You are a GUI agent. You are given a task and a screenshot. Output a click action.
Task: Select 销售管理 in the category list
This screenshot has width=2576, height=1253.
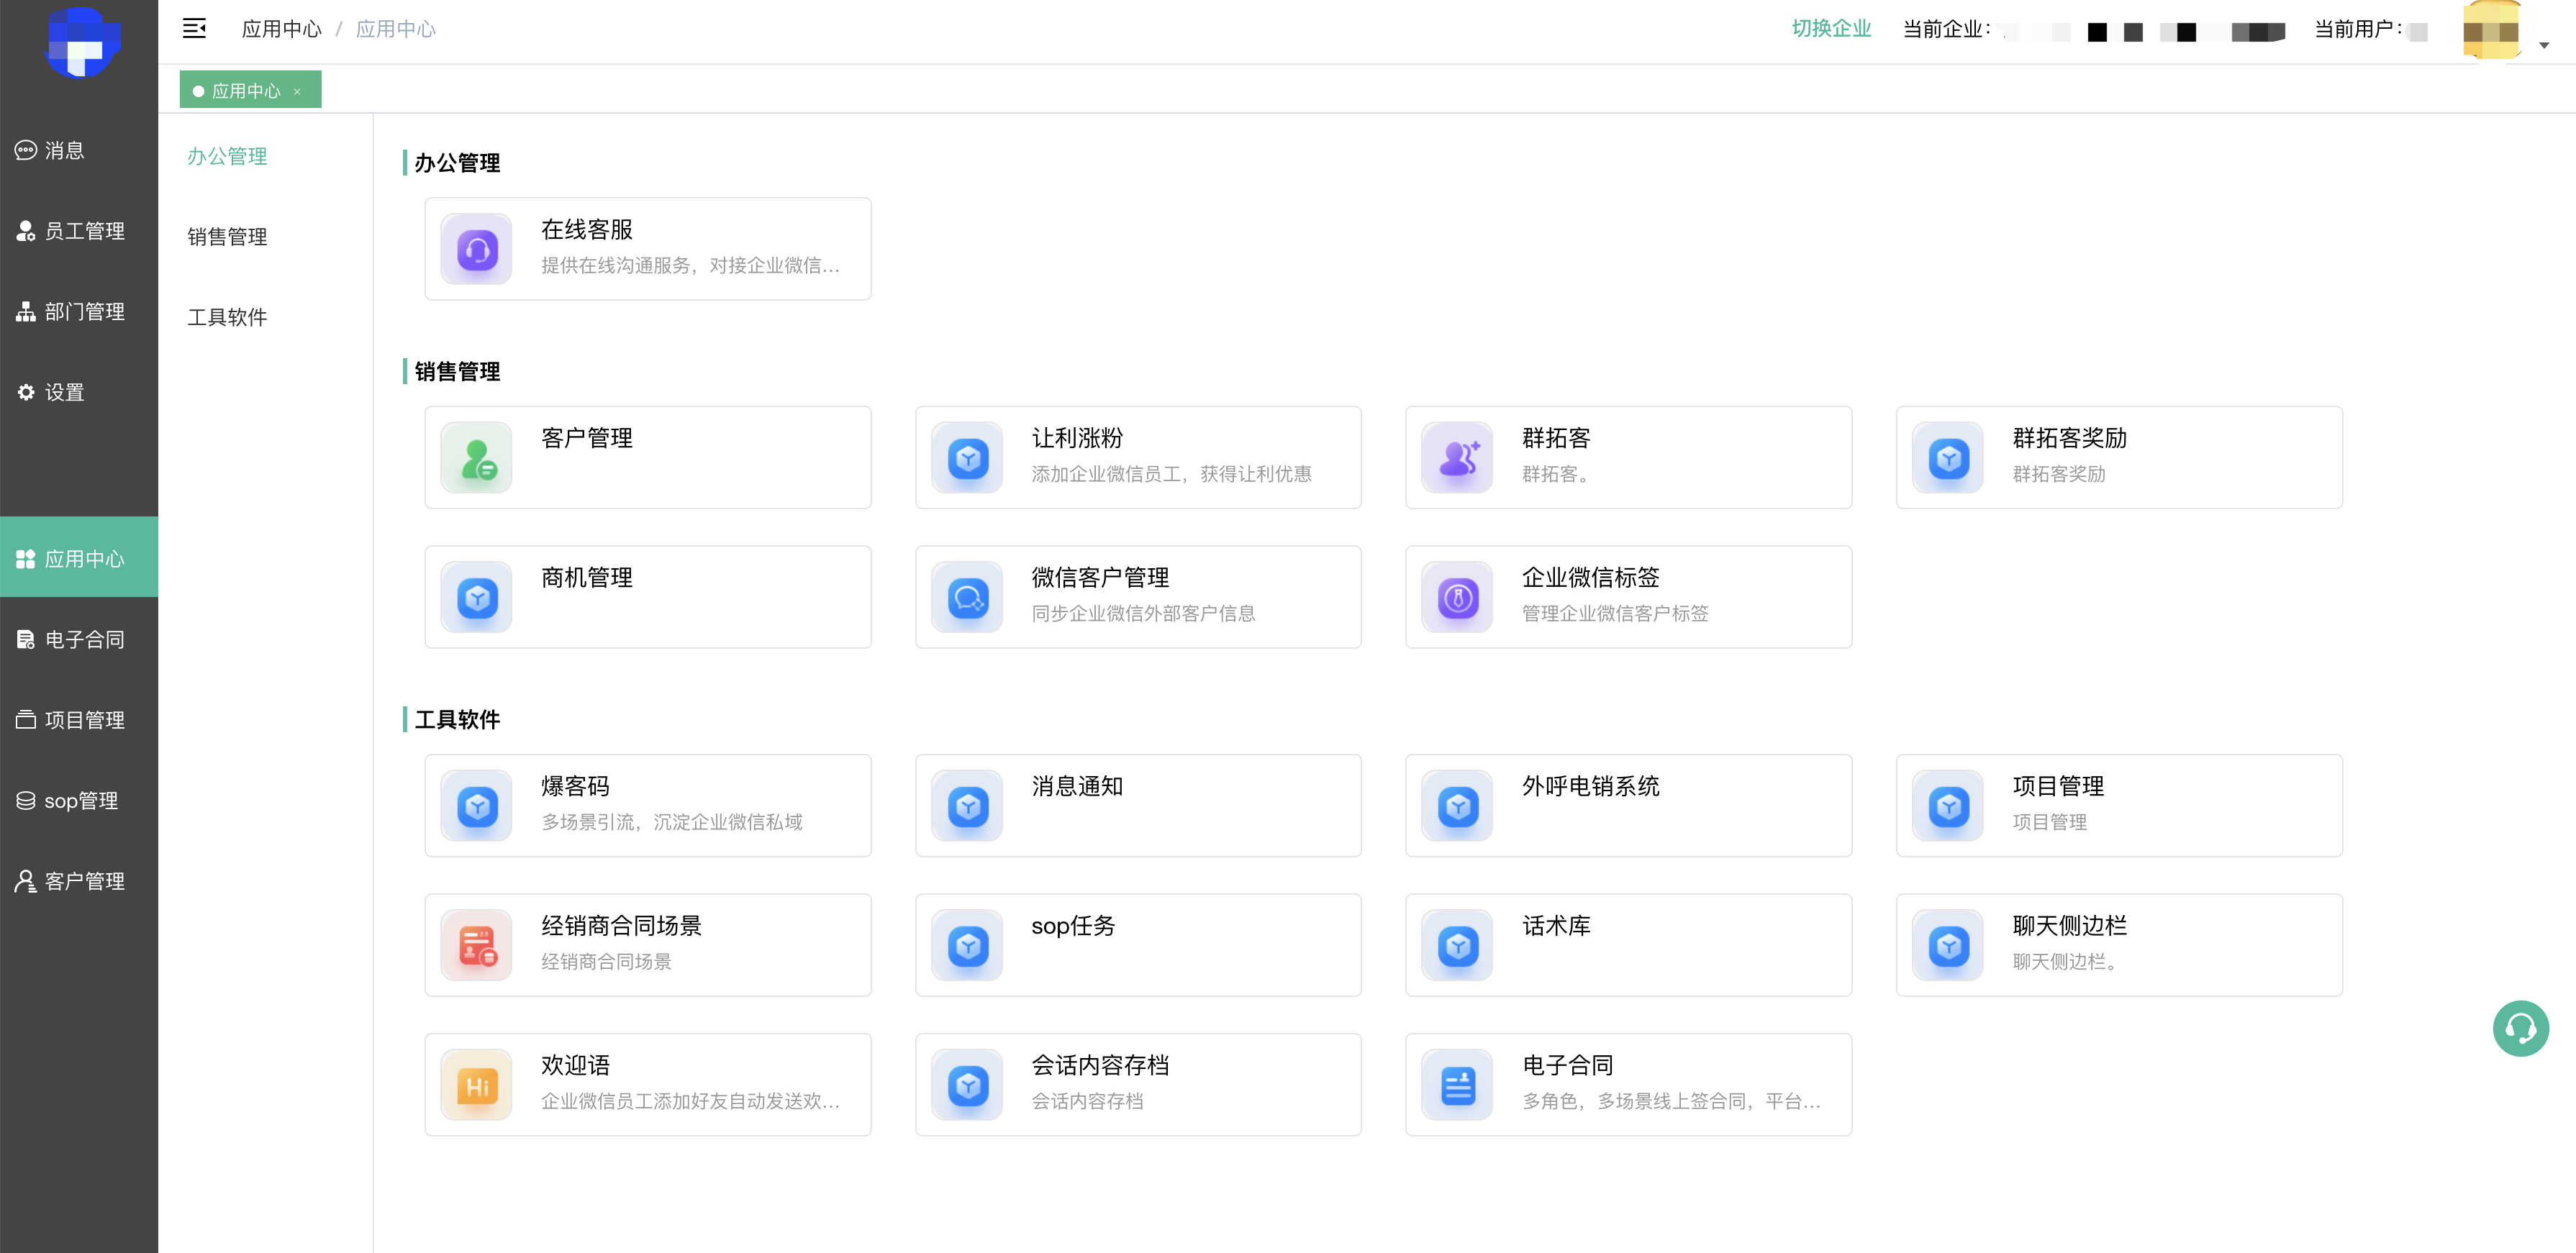[227, 237]
